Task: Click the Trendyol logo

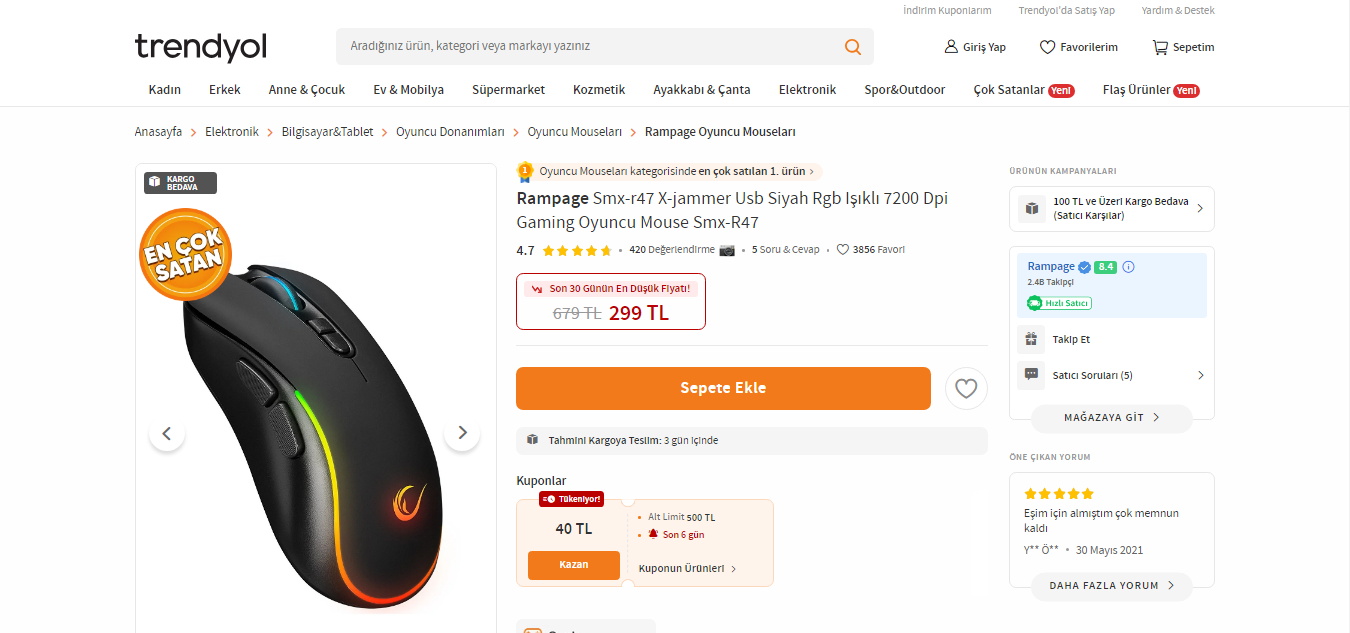Action: [200, 47]
